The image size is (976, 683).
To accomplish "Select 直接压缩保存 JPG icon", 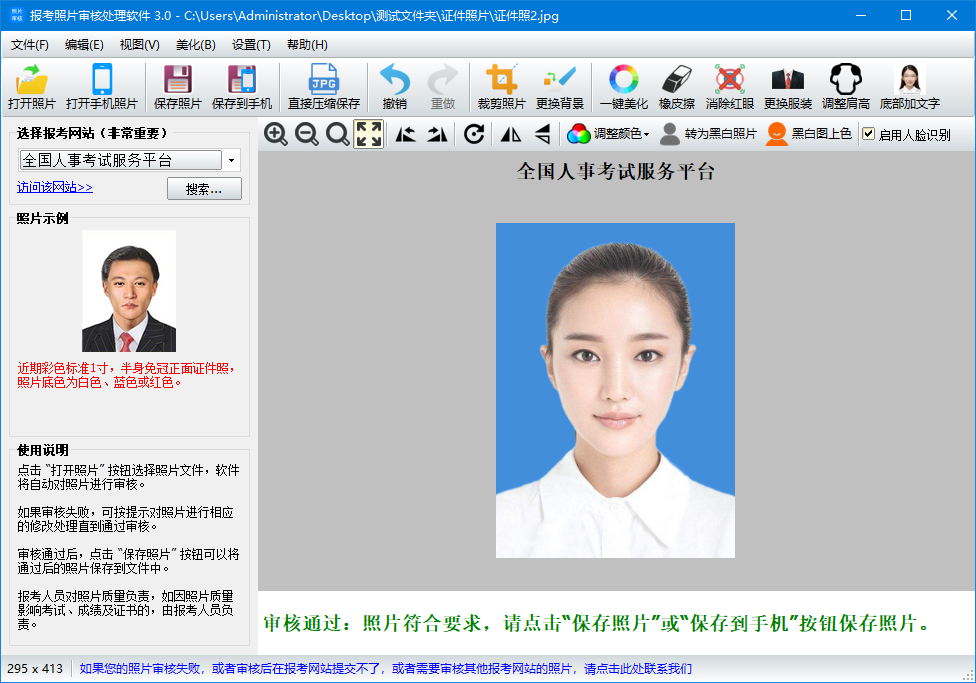I will (x=324, y=87).
